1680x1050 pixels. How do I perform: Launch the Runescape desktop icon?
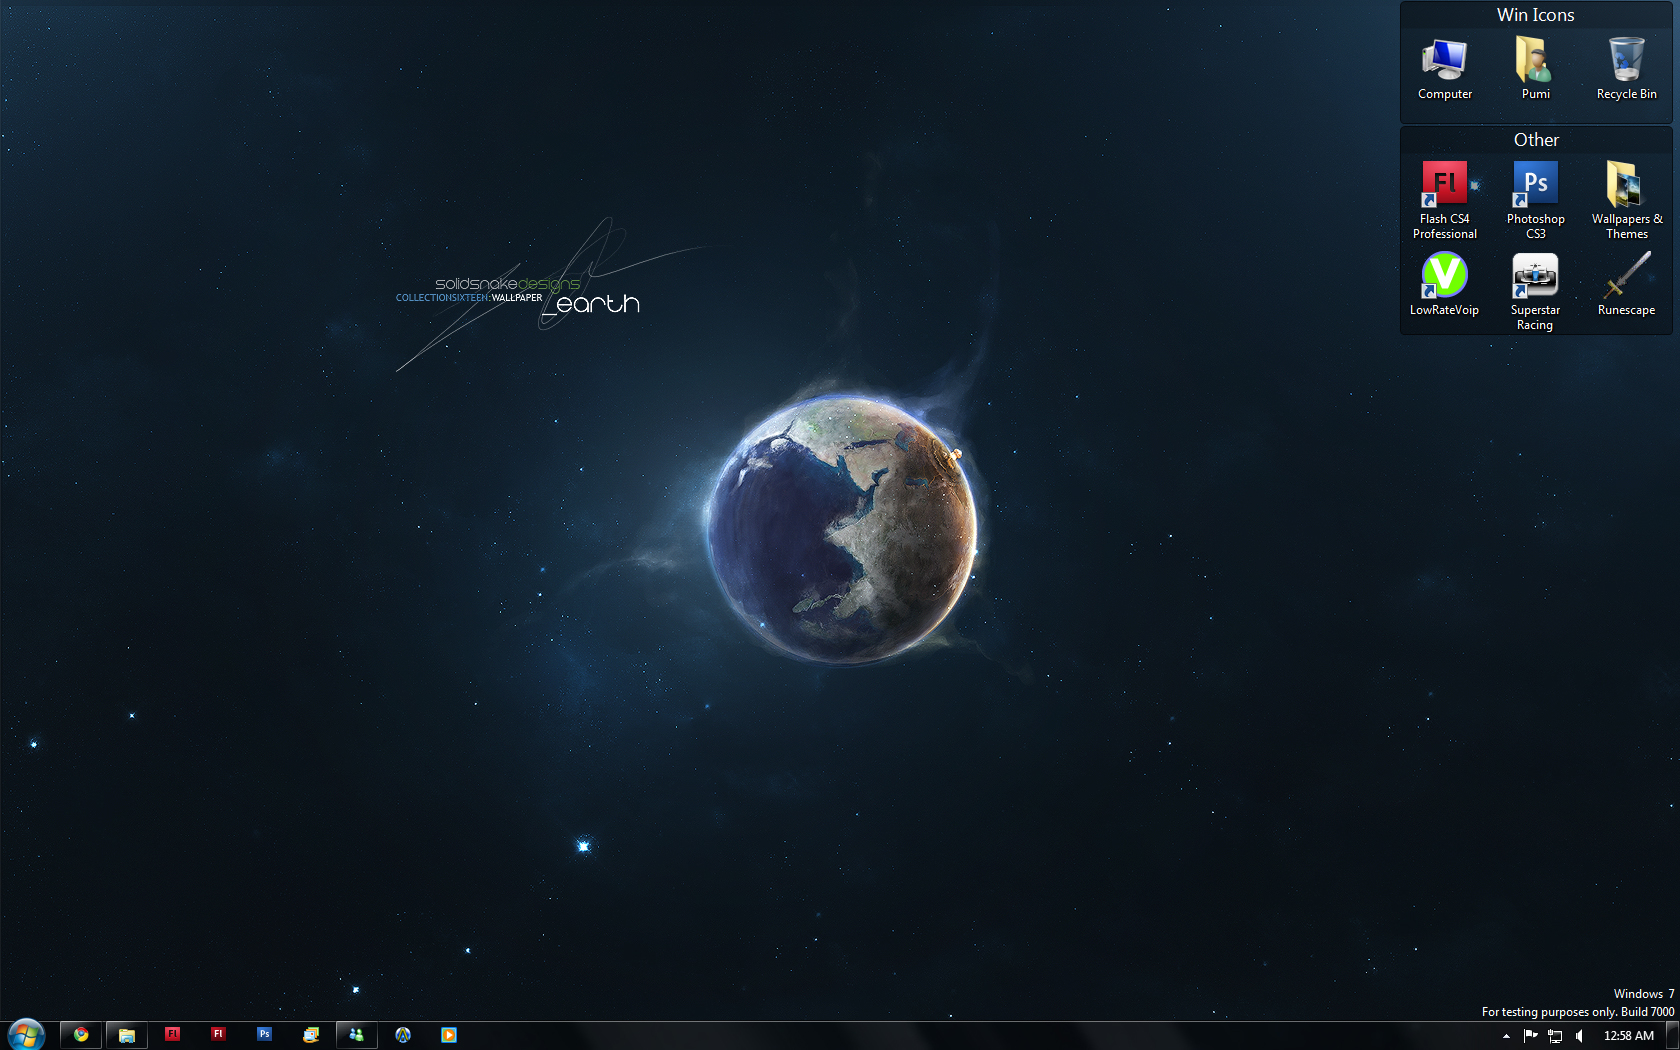coord(1626,285)
